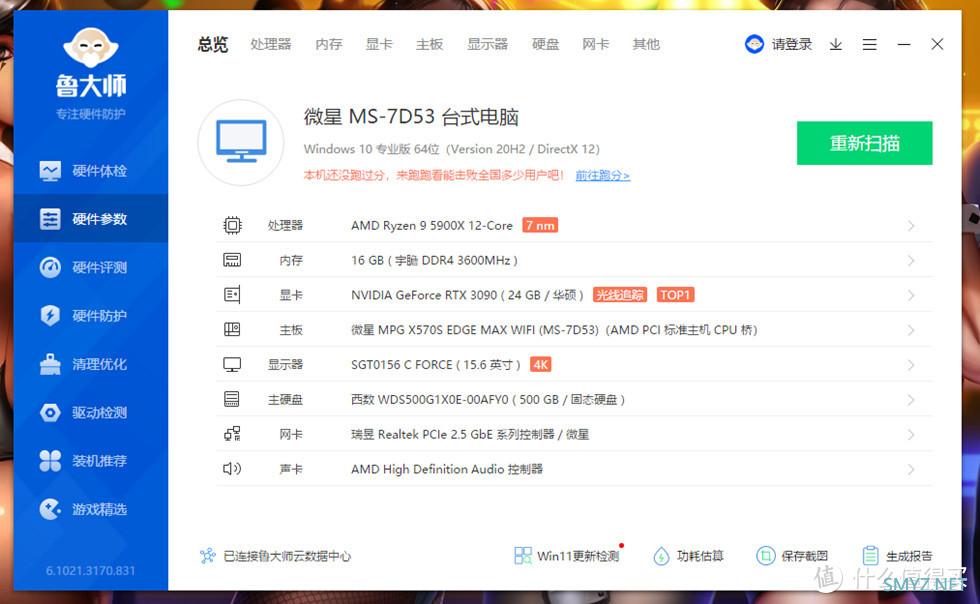Switch to the 显卡 top tab
The width and height of the screenshot is (980, 604).
(x=379, y=44)
